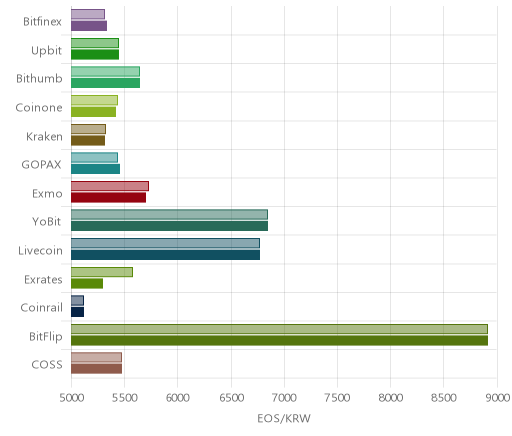
Task: Select the dark navy Coinrail bar
Action: (77, 312)
